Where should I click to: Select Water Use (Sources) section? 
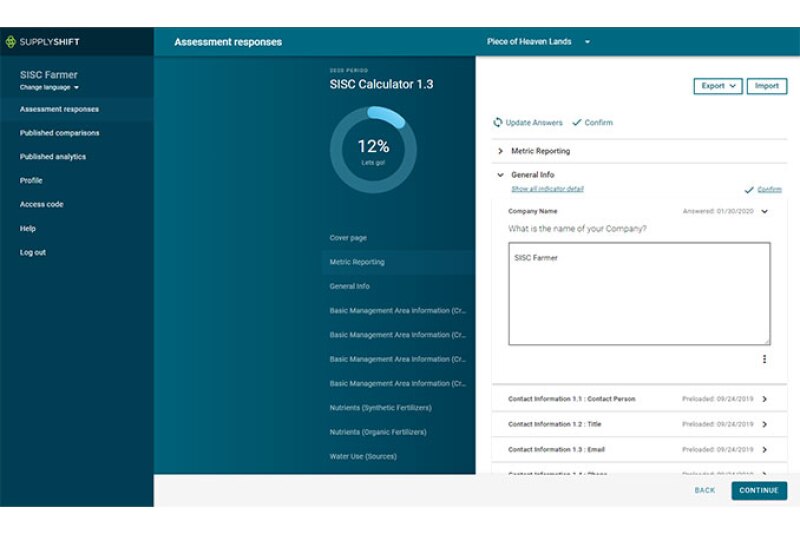click(363, 456)
